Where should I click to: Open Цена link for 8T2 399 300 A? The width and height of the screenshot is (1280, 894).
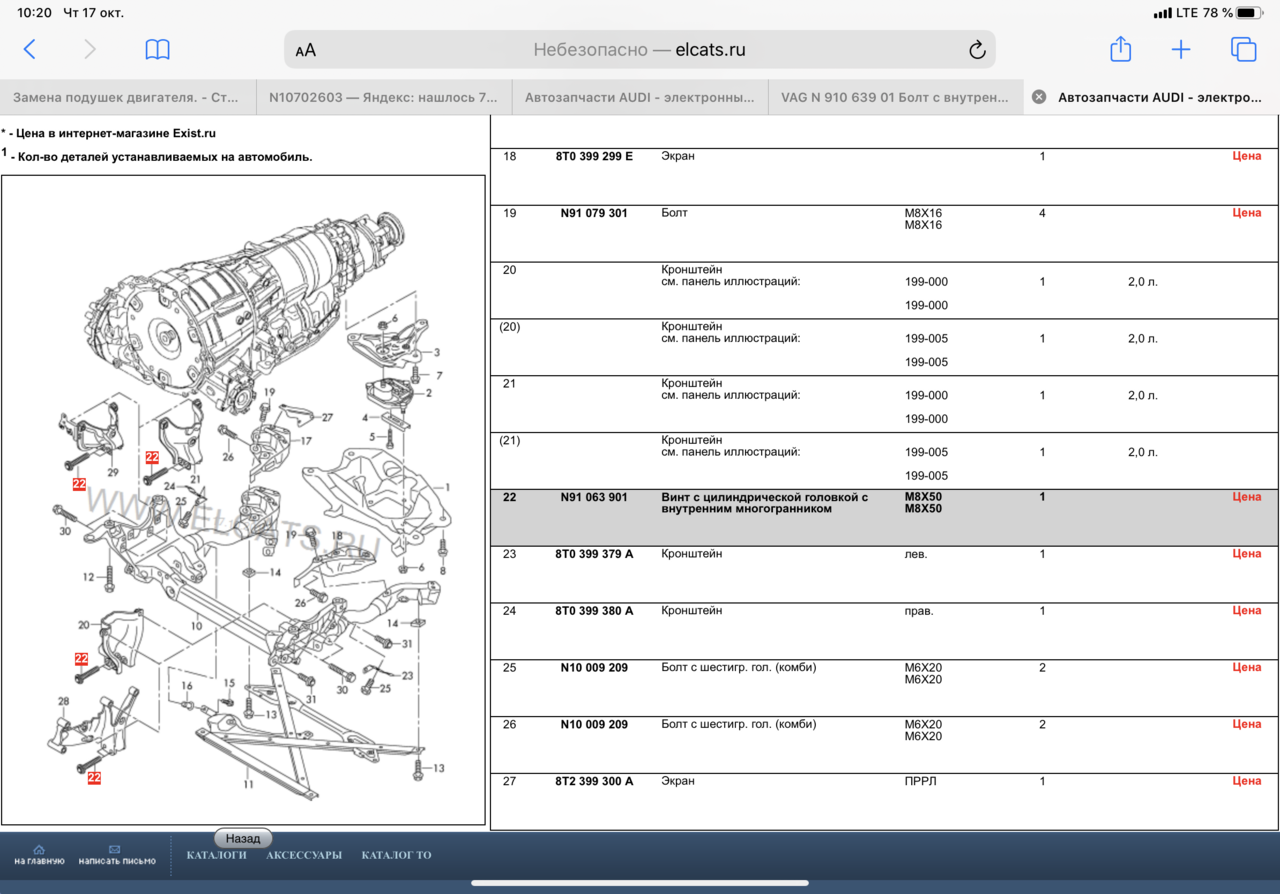pyautogui.click(x=1247, y=781)
